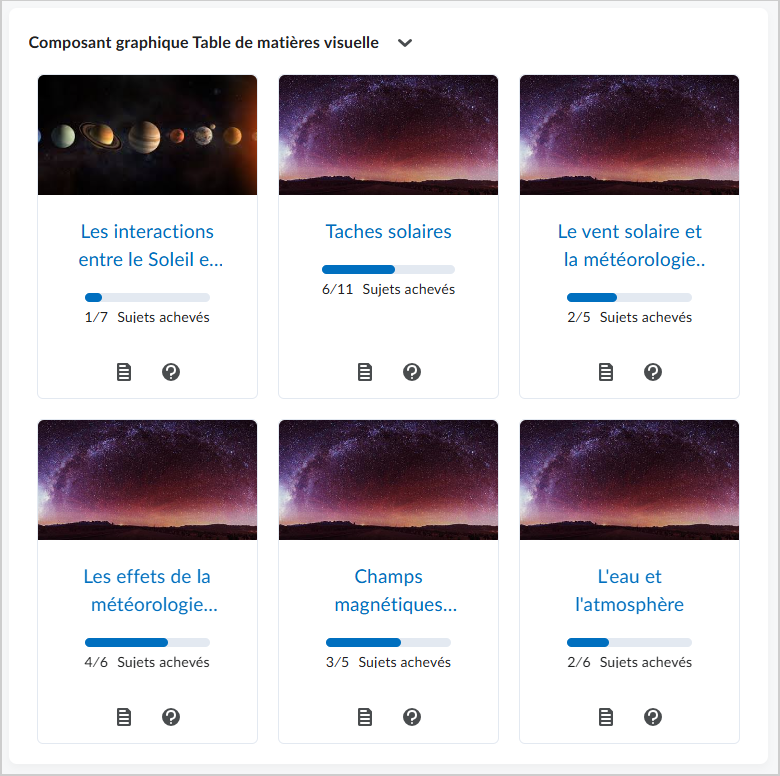Screen dimensions: 780x776
Task: Click quiz question icon on Taches solaires card
Action: point(412,372)
